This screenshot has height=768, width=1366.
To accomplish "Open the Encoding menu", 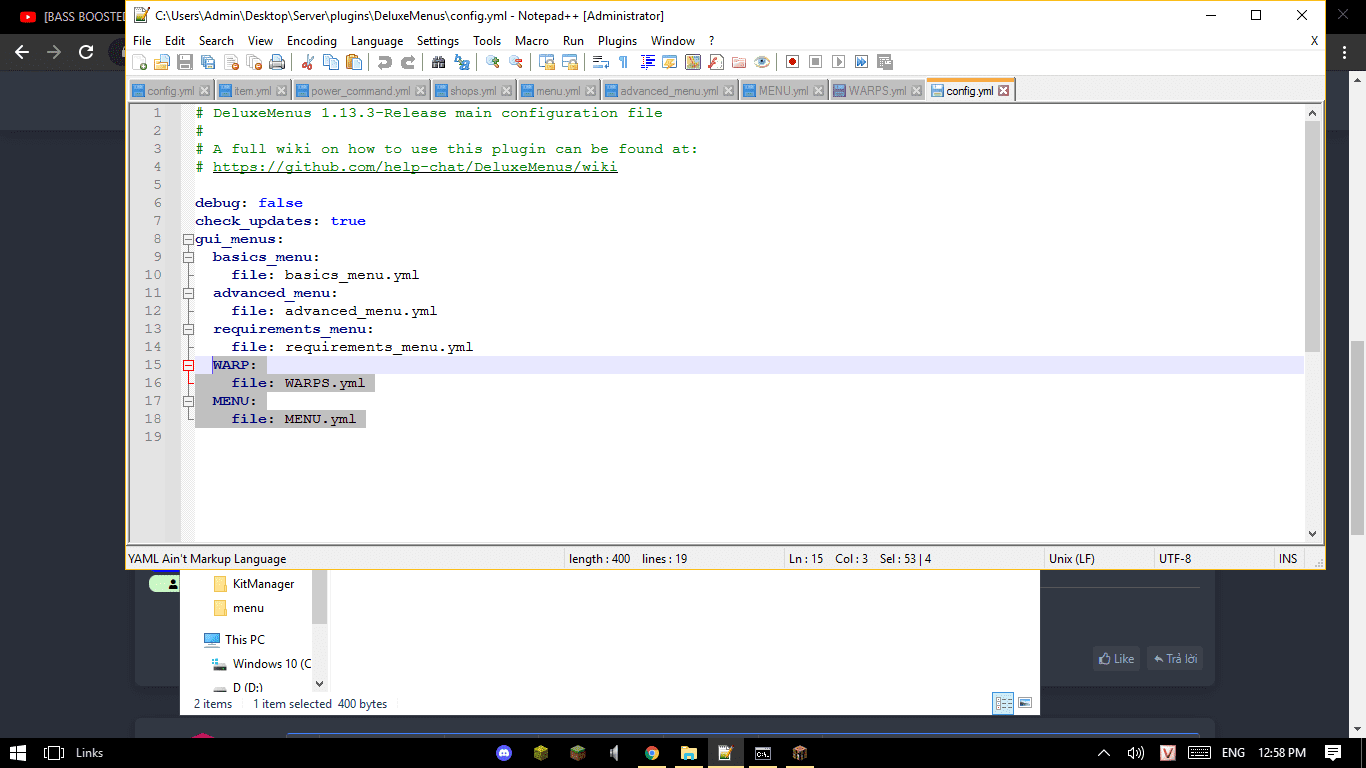I will pyautogui.click(x=311, y=41).
